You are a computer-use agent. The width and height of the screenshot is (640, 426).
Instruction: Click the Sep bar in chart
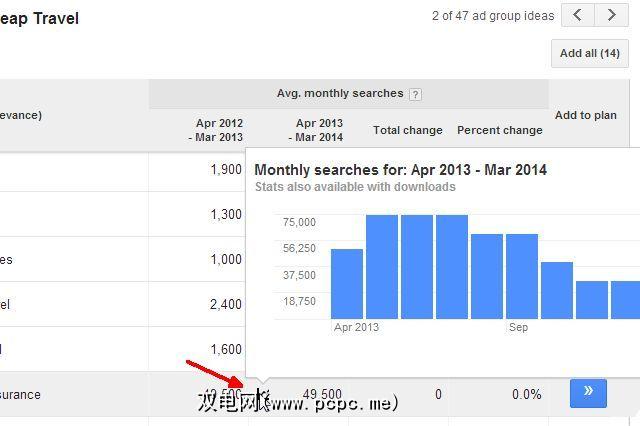click(x=522, y=276)
